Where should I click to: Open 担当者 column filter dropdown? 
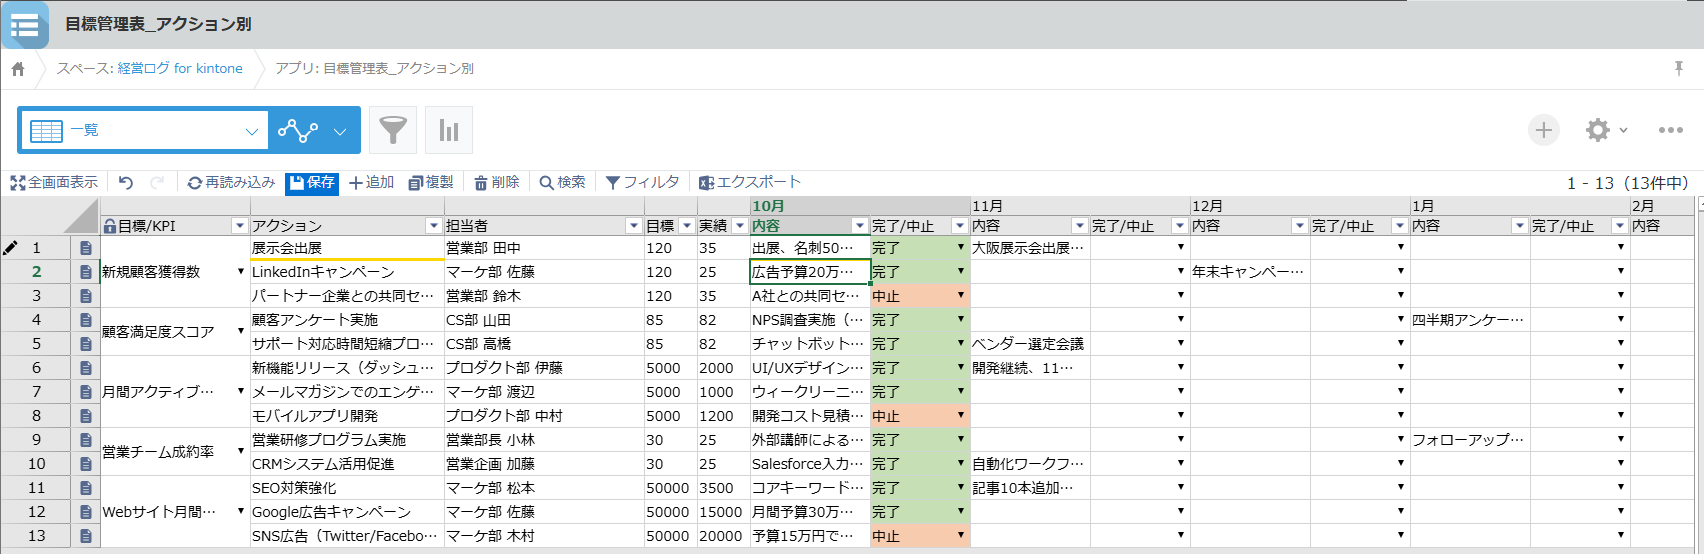tap(633, 226)
